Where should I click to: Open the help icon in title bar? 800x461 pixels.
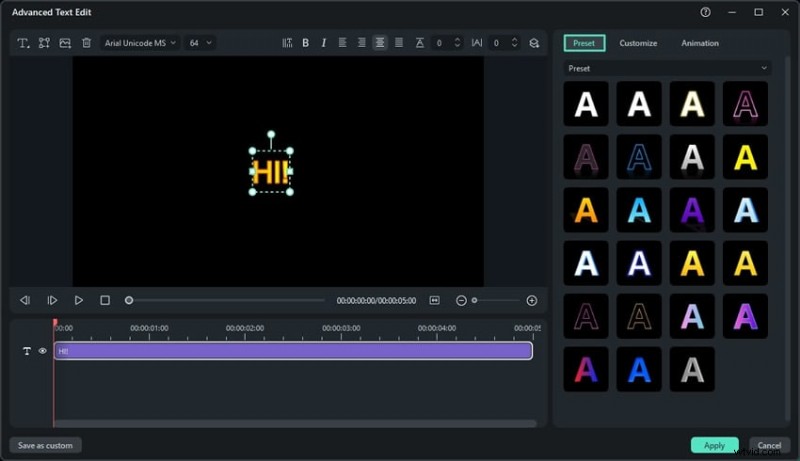[x=706, y=12]
